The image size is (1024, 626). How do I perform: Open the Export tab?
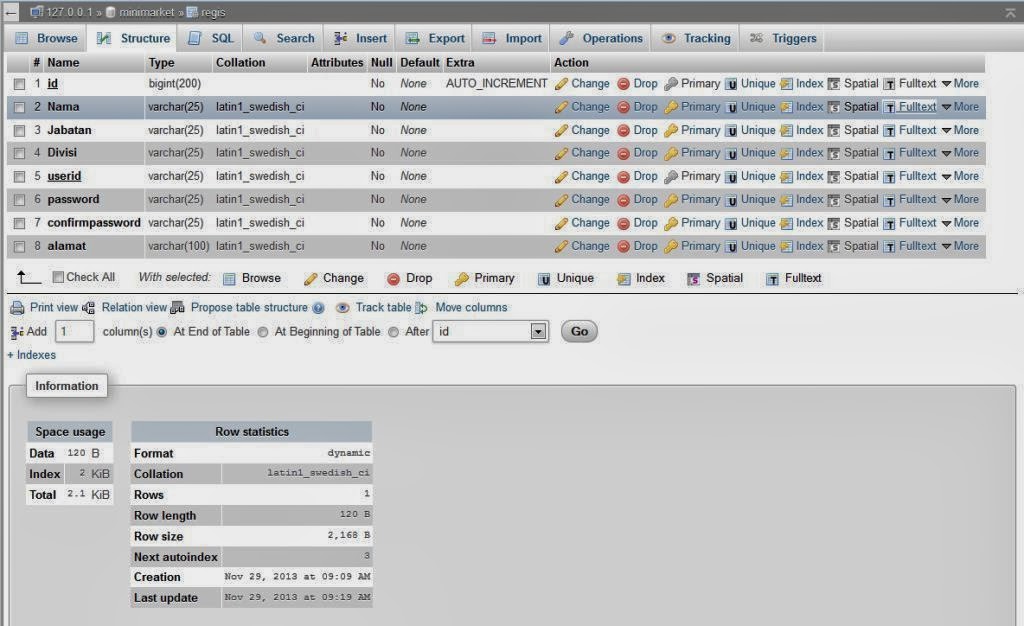435,39
